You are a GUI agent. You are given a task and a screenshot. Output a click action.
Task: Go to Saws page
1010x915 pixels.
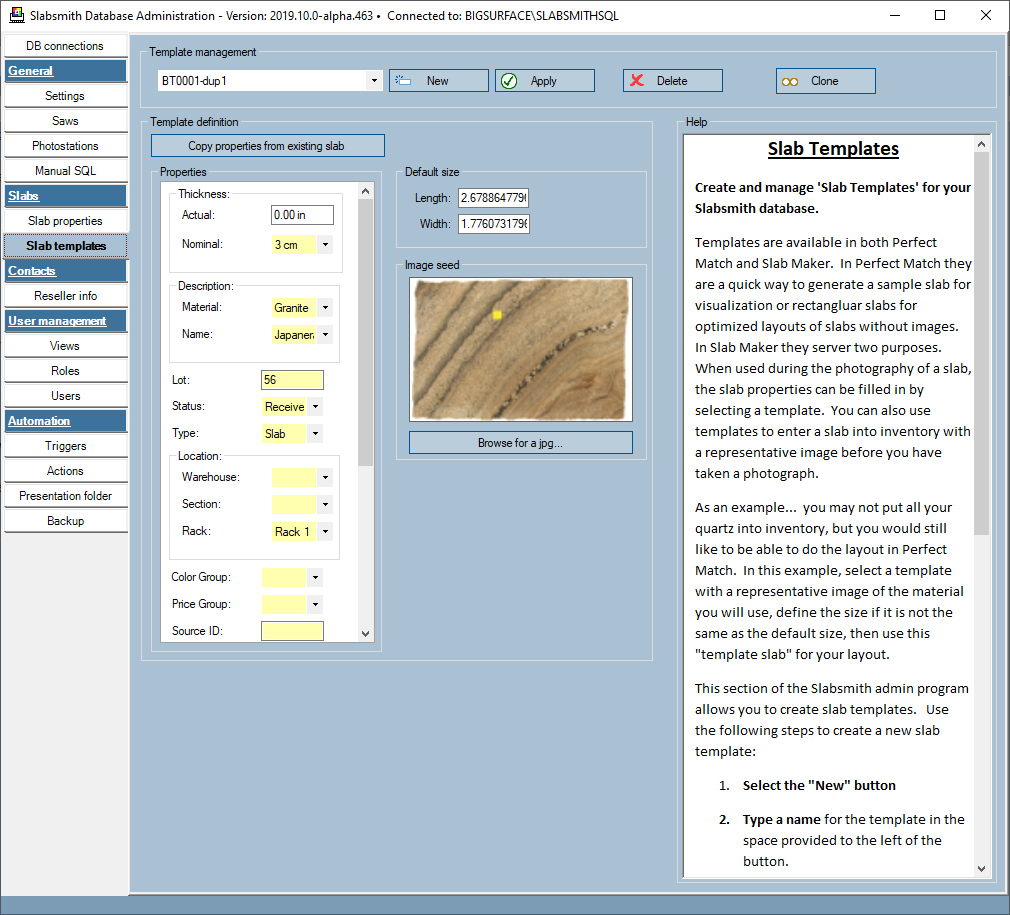tap(65, 121)
